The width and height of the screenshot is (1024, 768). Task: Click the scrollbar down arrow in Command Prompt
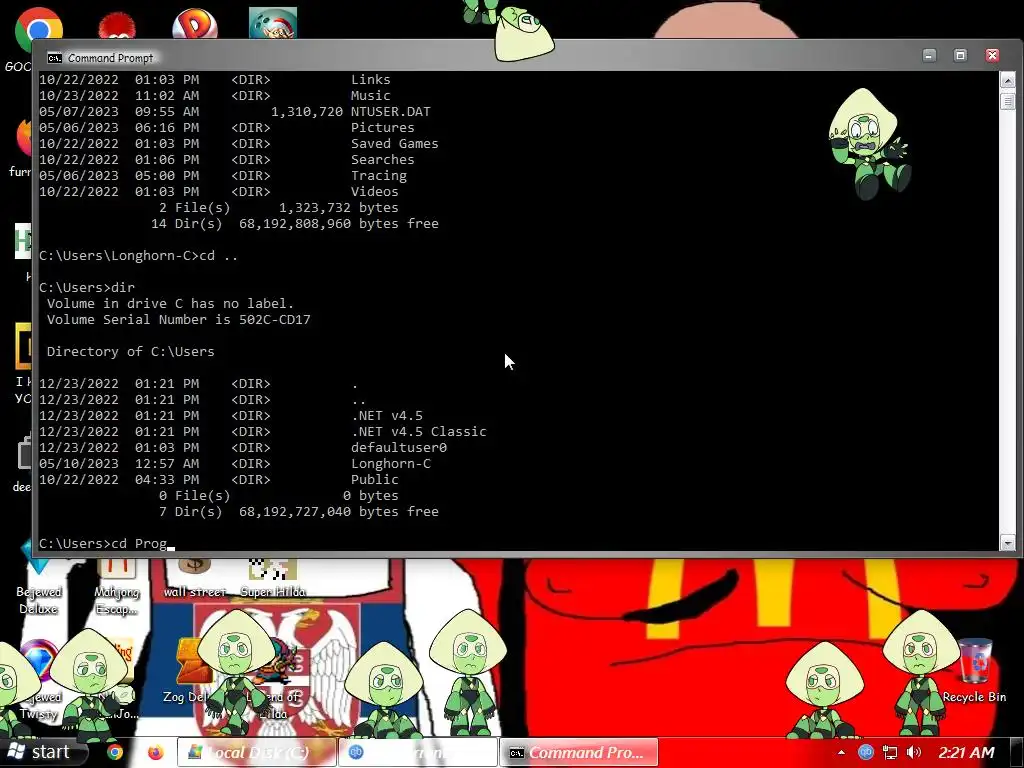click(1007, 543)
